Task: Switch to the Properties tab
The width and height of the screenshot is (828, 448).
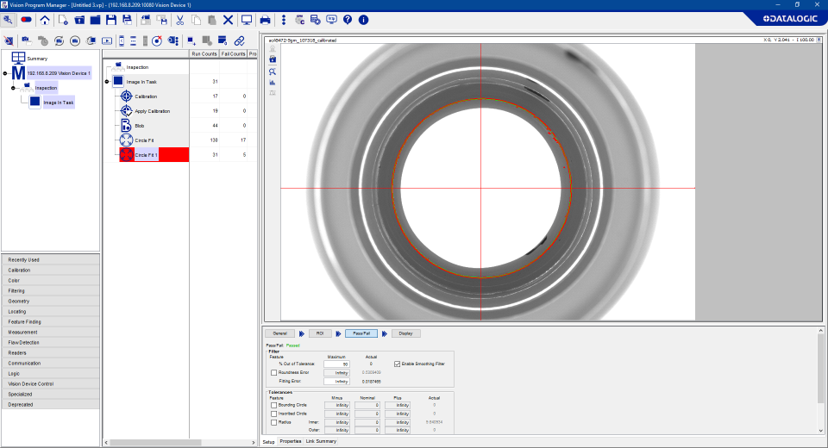Action: point(290,441)
